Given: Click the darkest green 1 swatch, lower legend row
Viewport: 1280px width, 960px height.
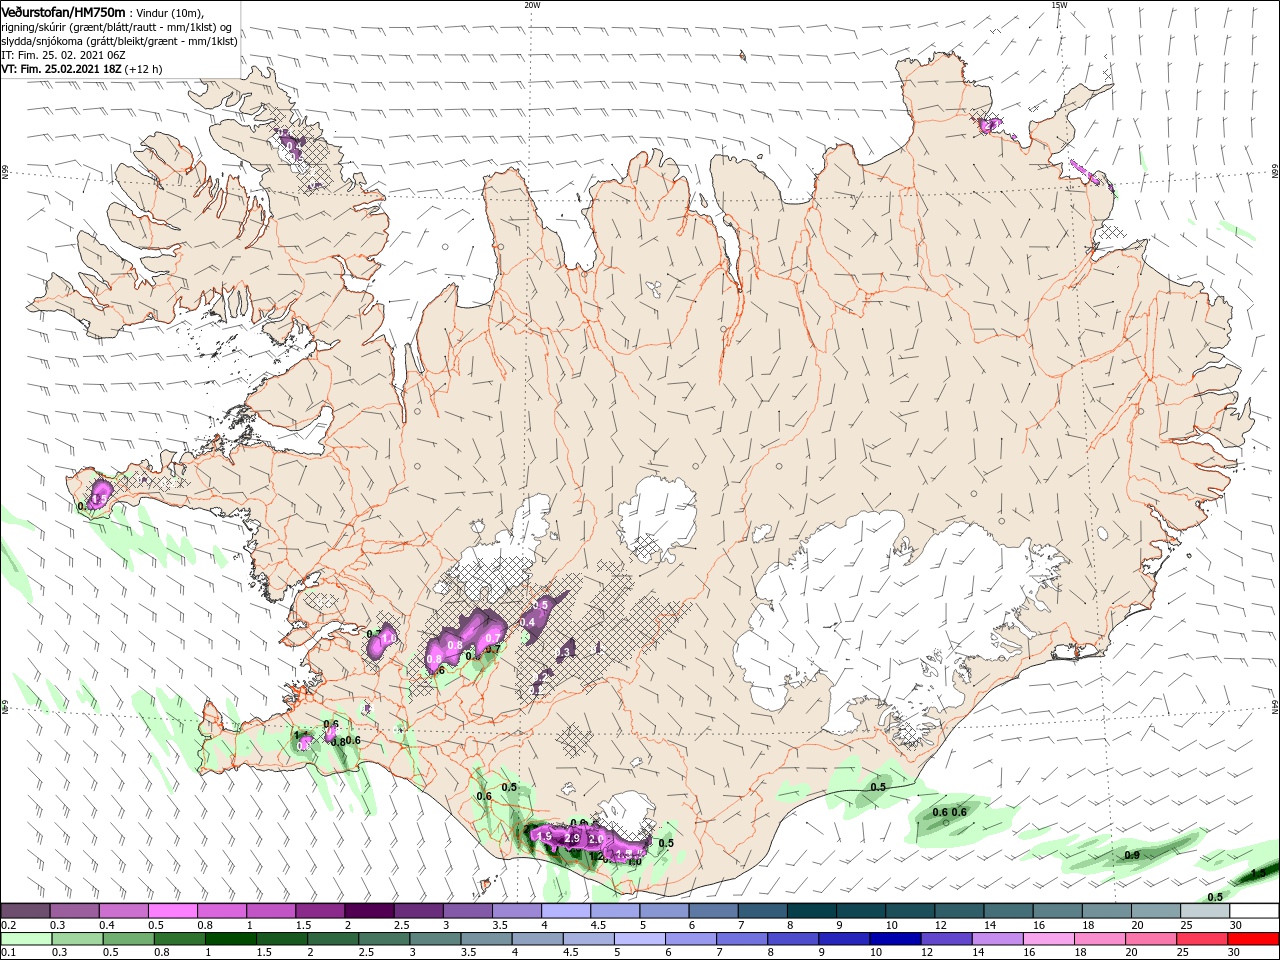Looking at the screenshot, I should (x=230, y=939).
